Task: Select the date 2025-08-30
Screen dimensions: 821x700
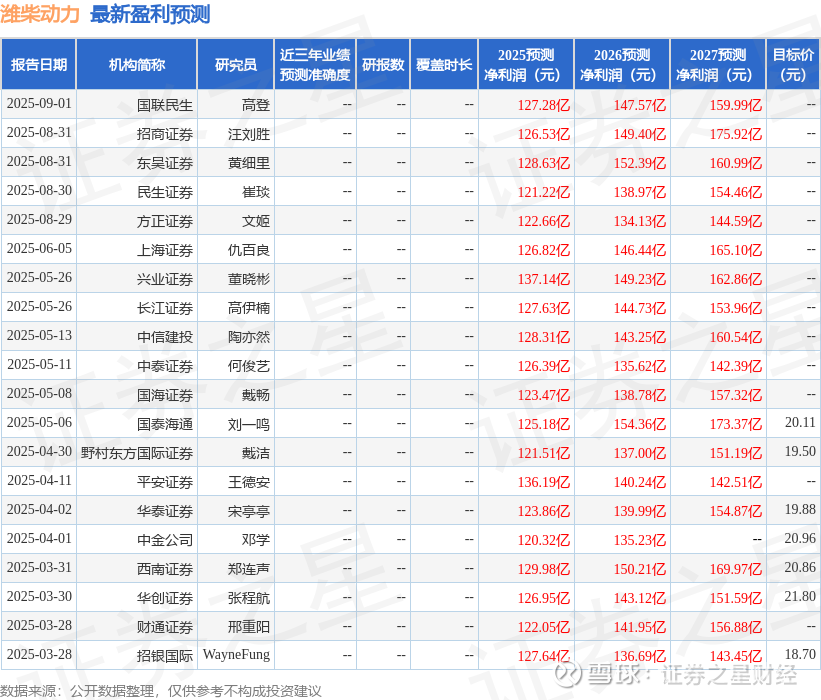Action: coord(39,191)
